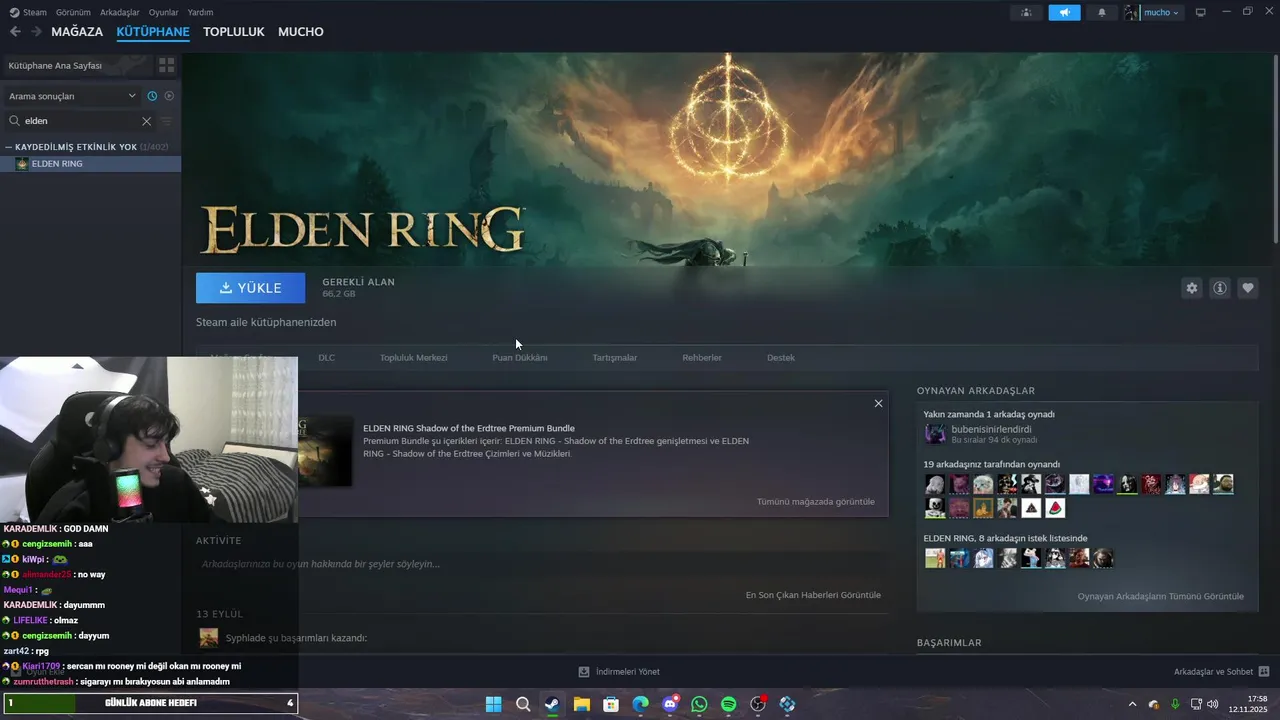Open the MAĞAZA section
Viewport: 1280px width, 720px height.
click(77, 32)
